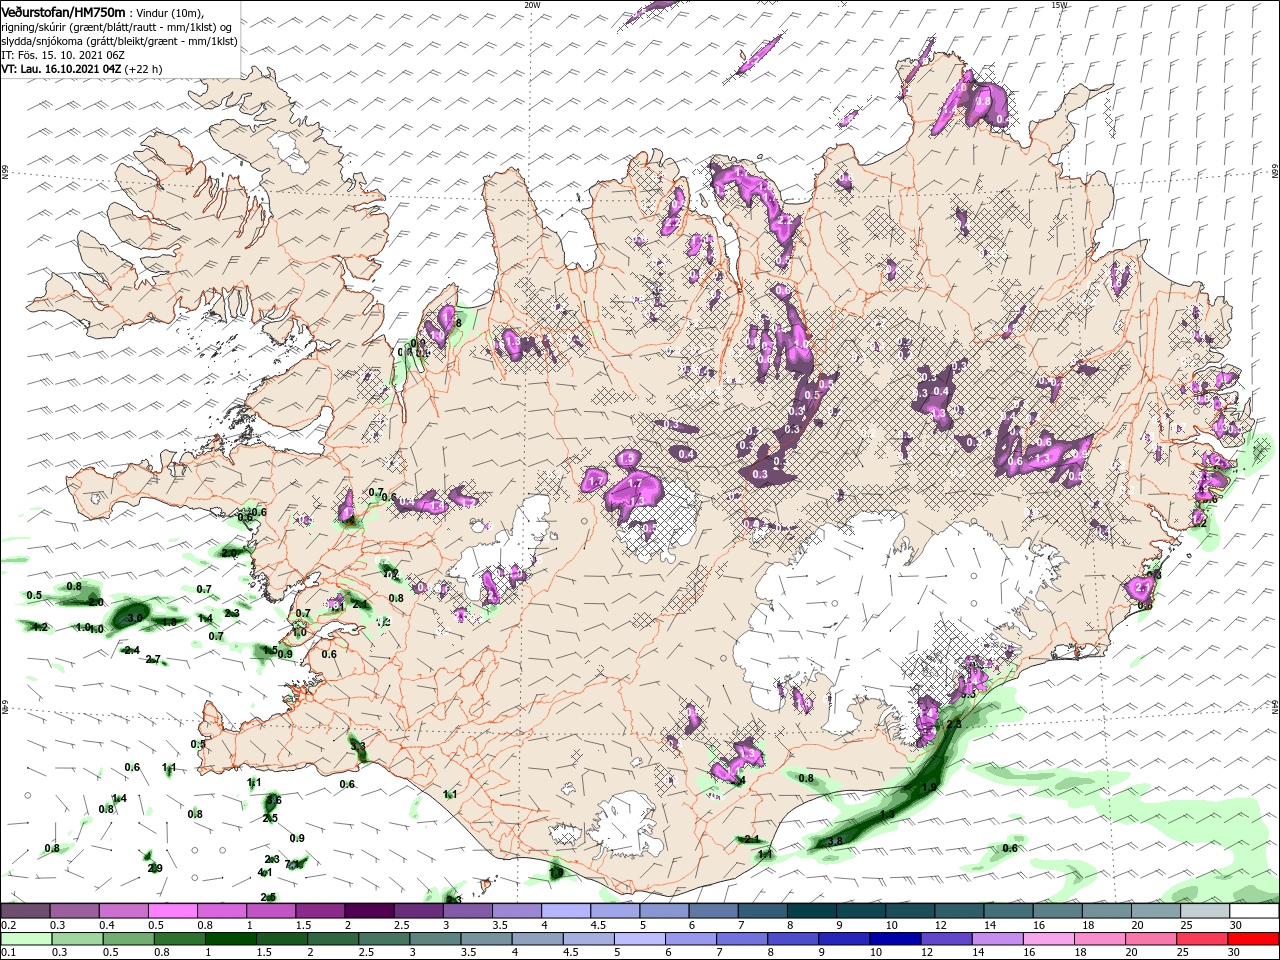
Task: Select the pale grey 25 legend swatch
Action: pyautogui.click(x=1204, y=911)
